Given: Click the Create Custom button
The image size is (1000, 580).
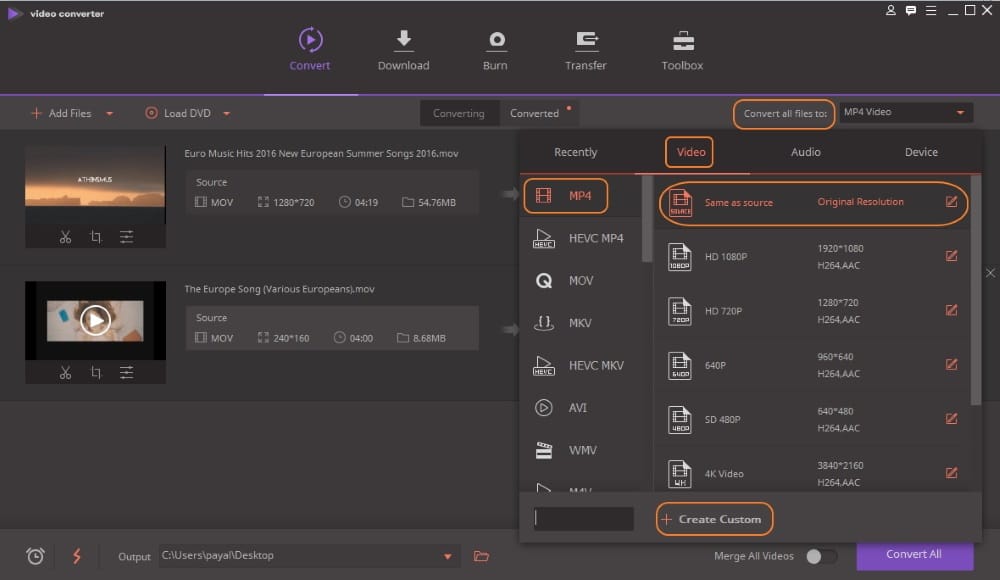Looking at the screenshot, I should (x=715, y=519).
